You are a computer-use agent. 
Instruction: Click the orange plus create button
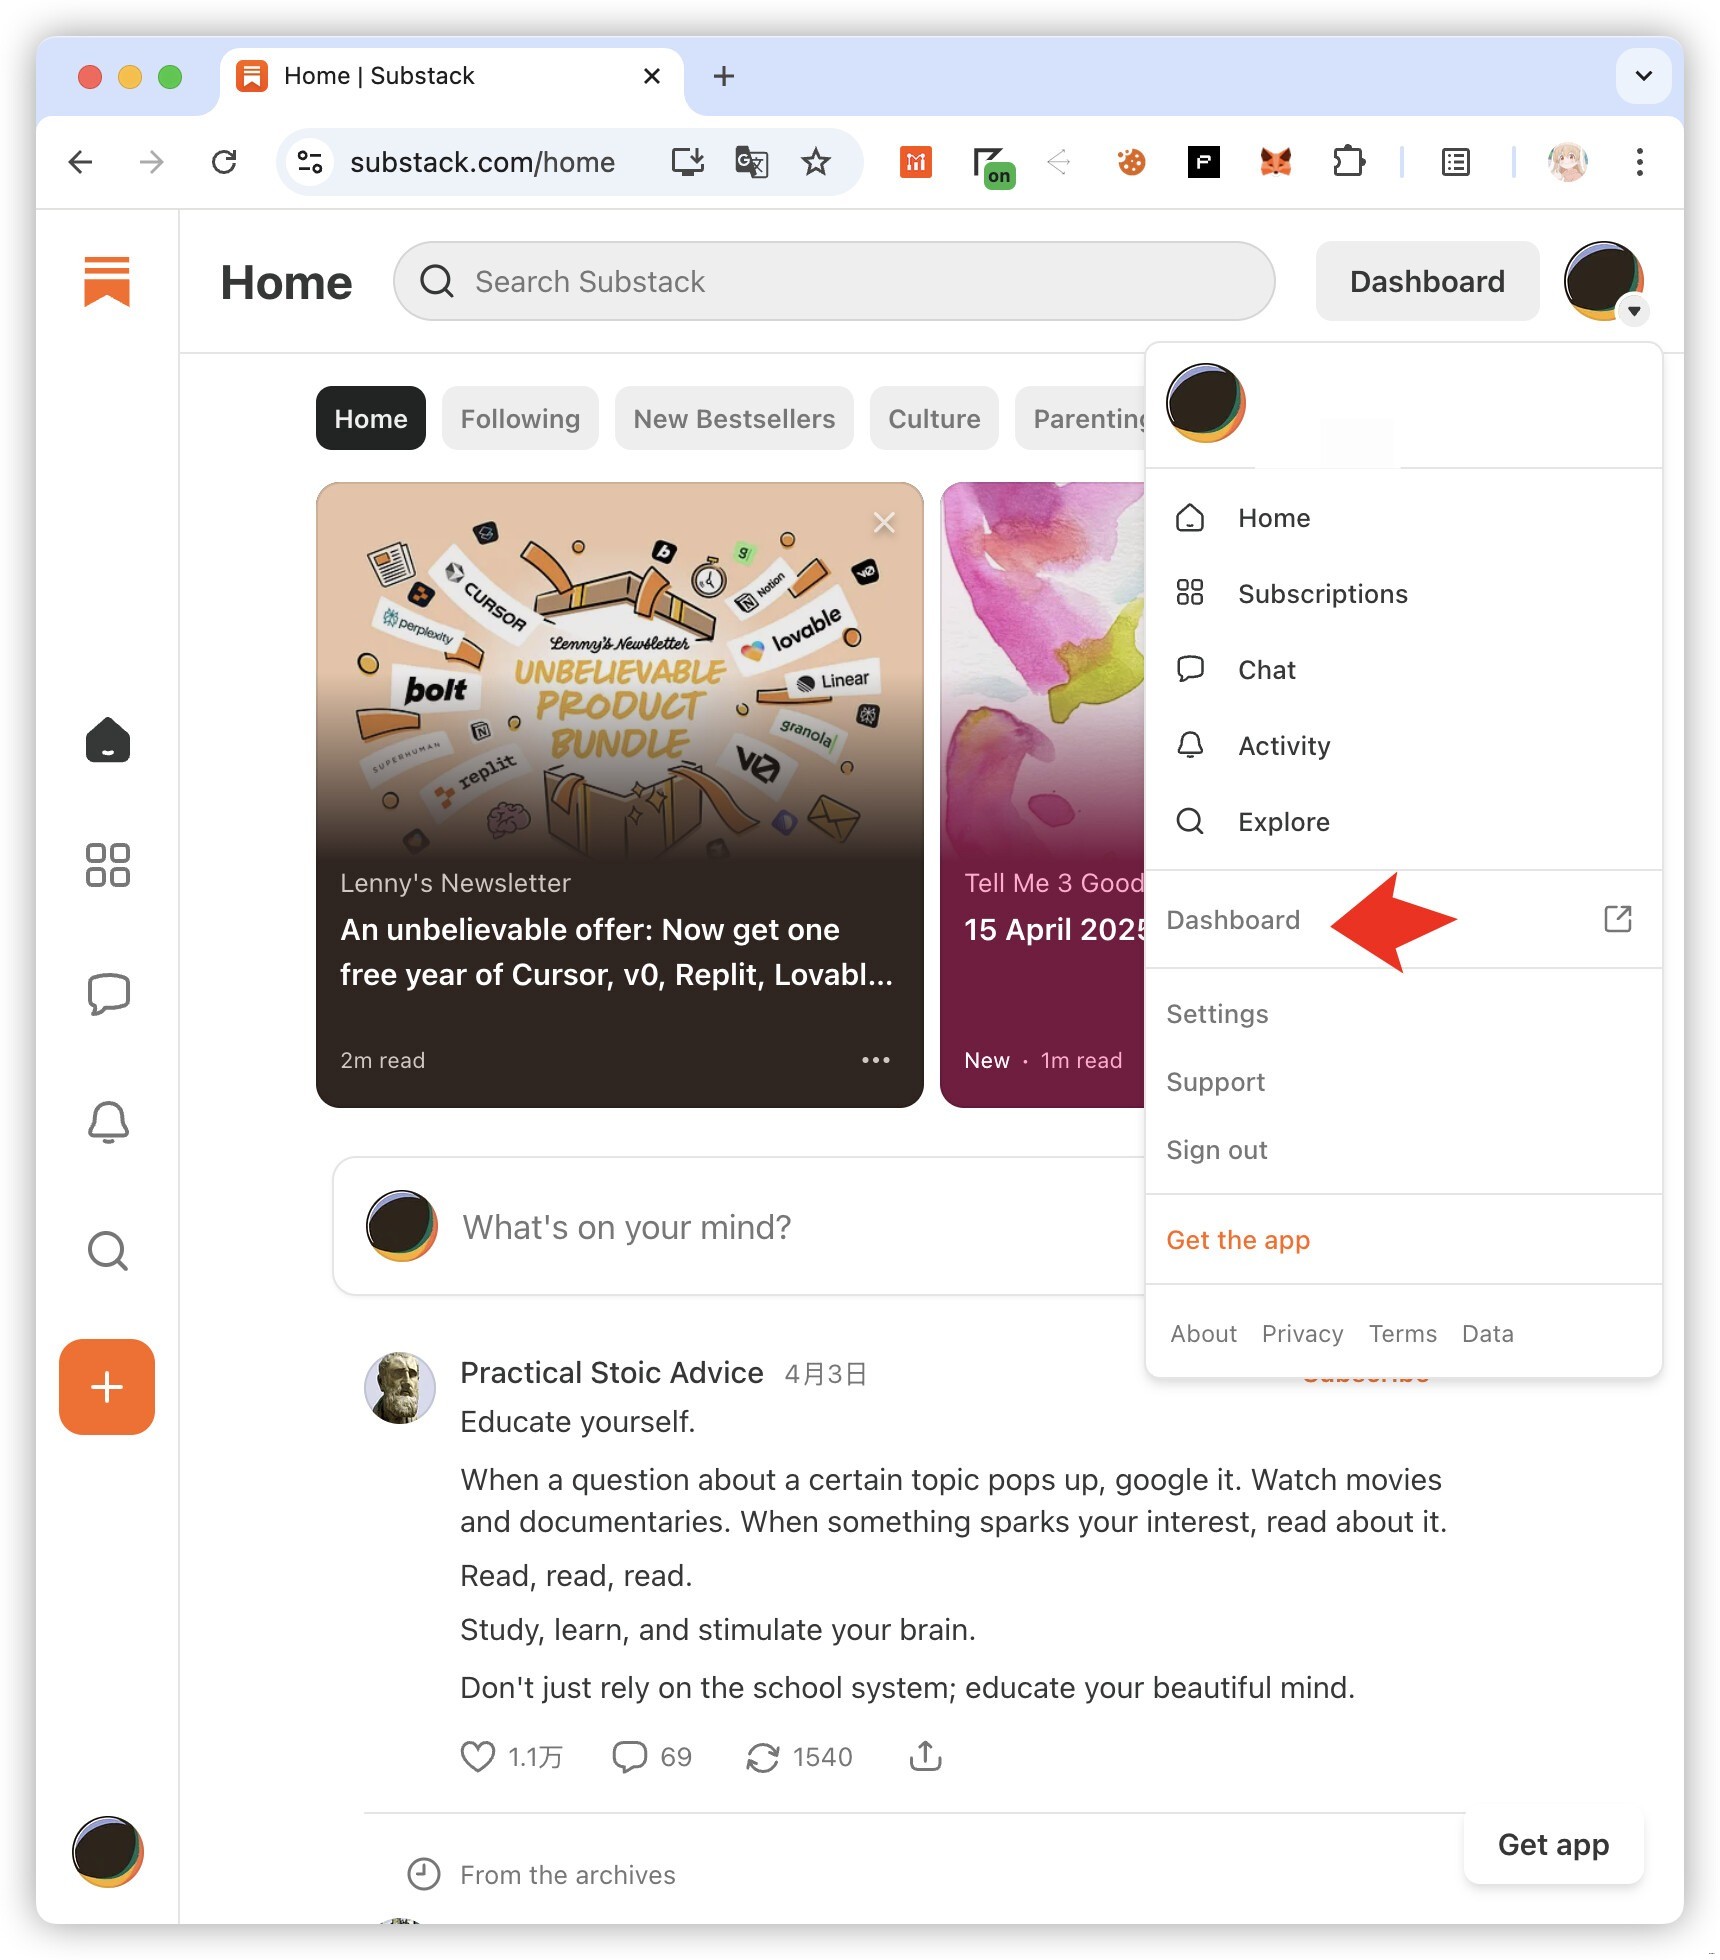click(x=107, y=1387)
